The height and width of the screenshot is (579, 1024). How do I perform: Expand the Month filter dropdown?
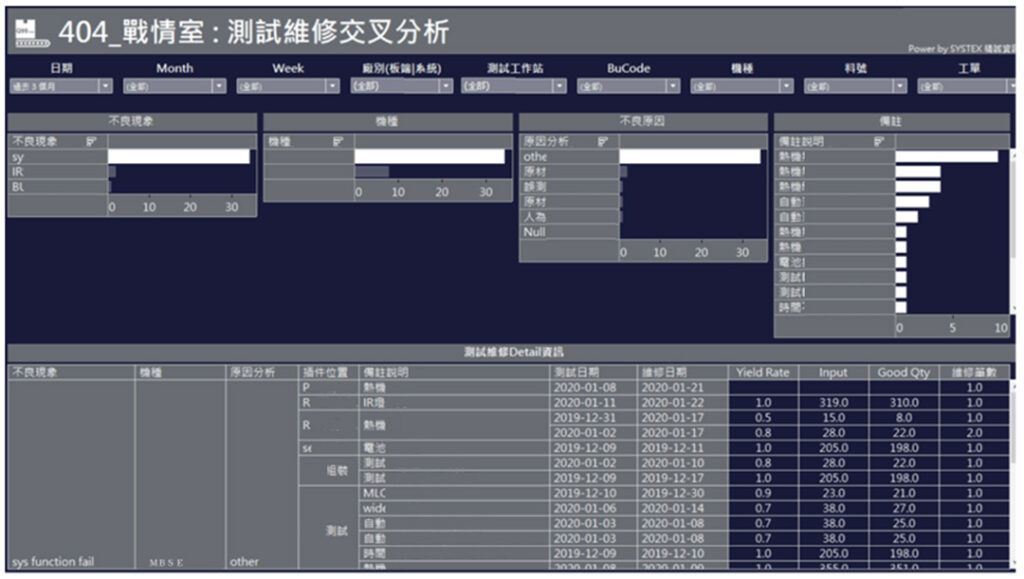(x=218, y=87)
